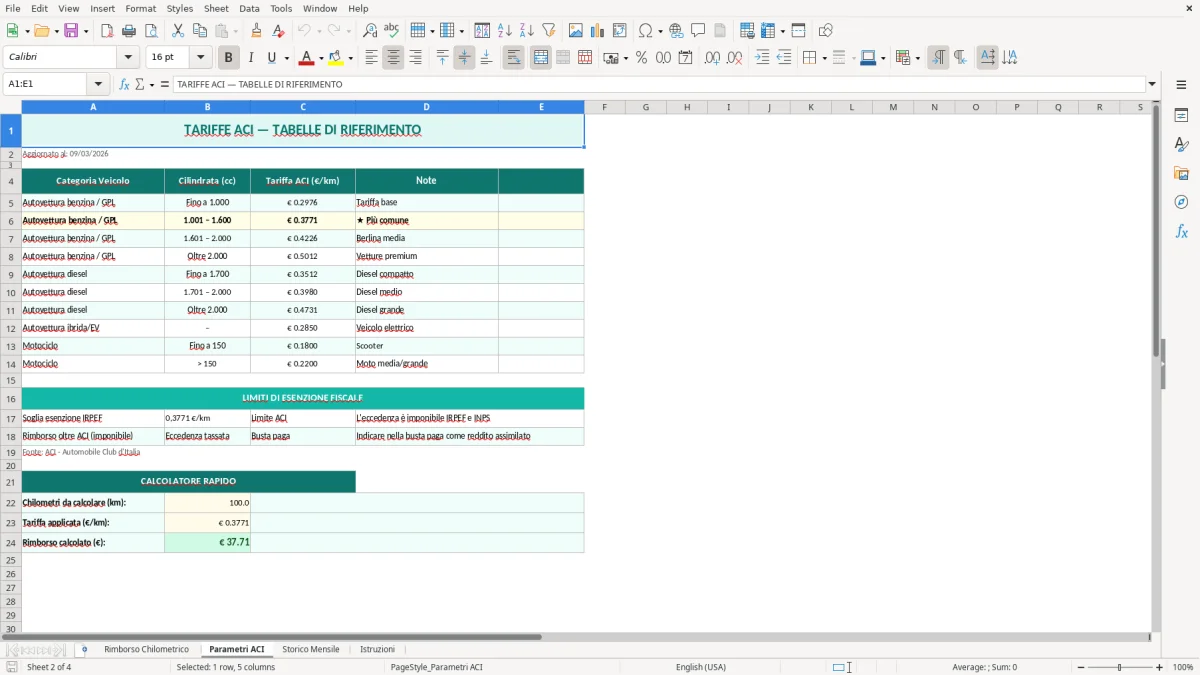Switch to Storico Mensile sheet tab
The height and width of the screenshot is (675, 1200).
click(310, 650)
